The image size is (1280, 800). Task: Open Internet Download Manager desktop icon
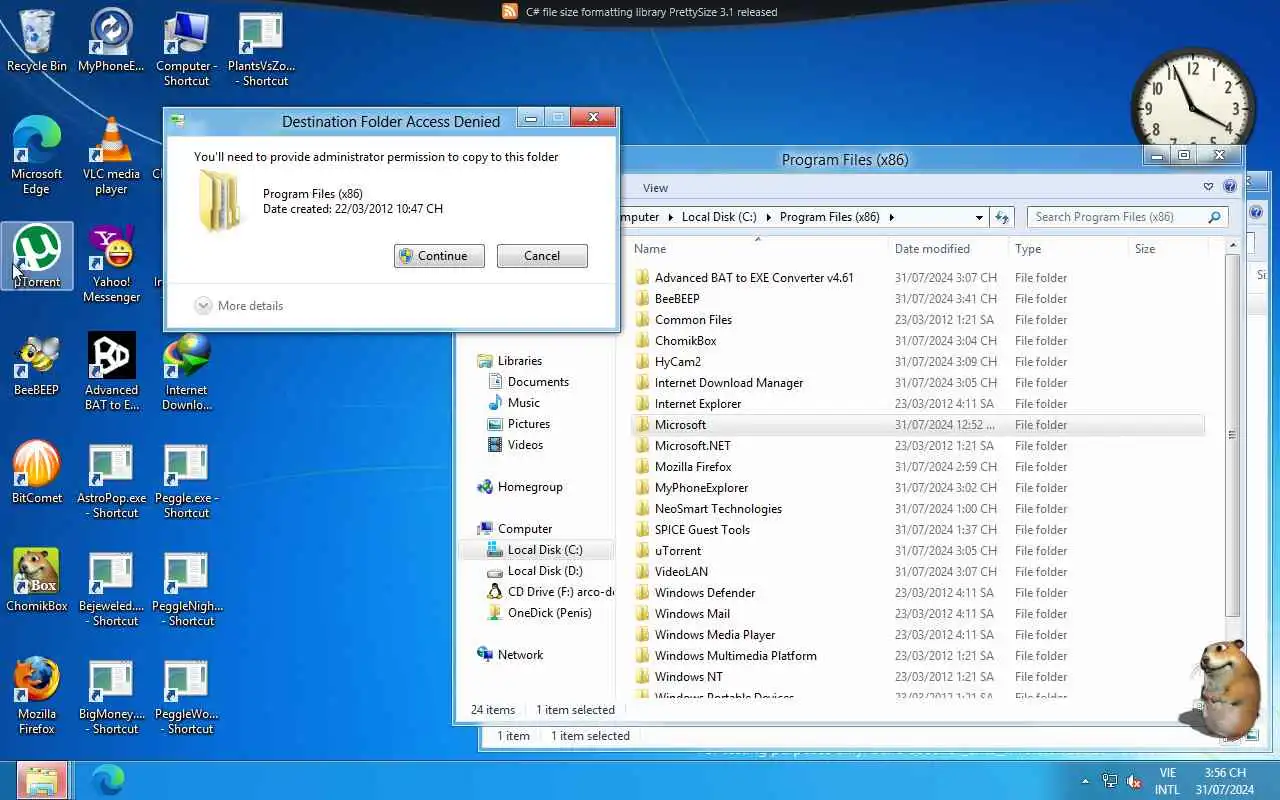[186, 371]
